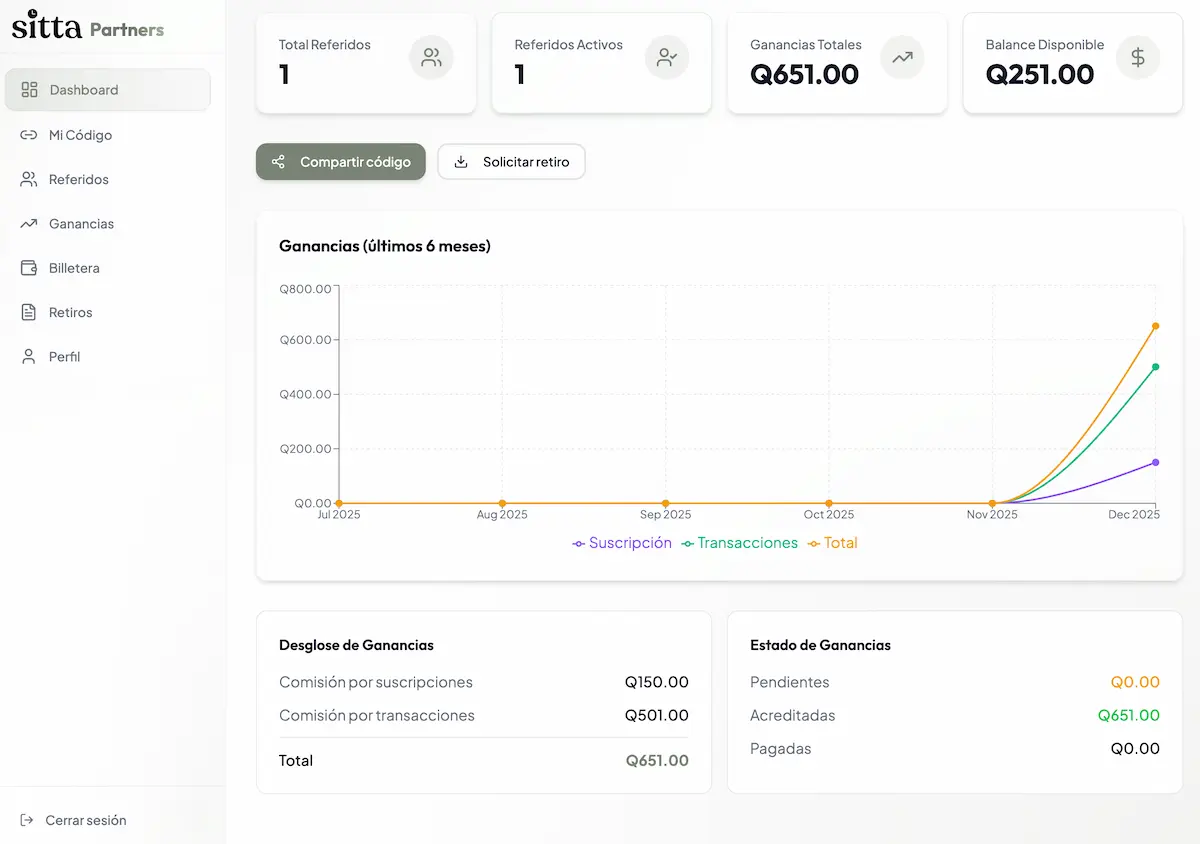Go to the Retiros section
This screenshot has height=844, width=1200.
(70, 312)
